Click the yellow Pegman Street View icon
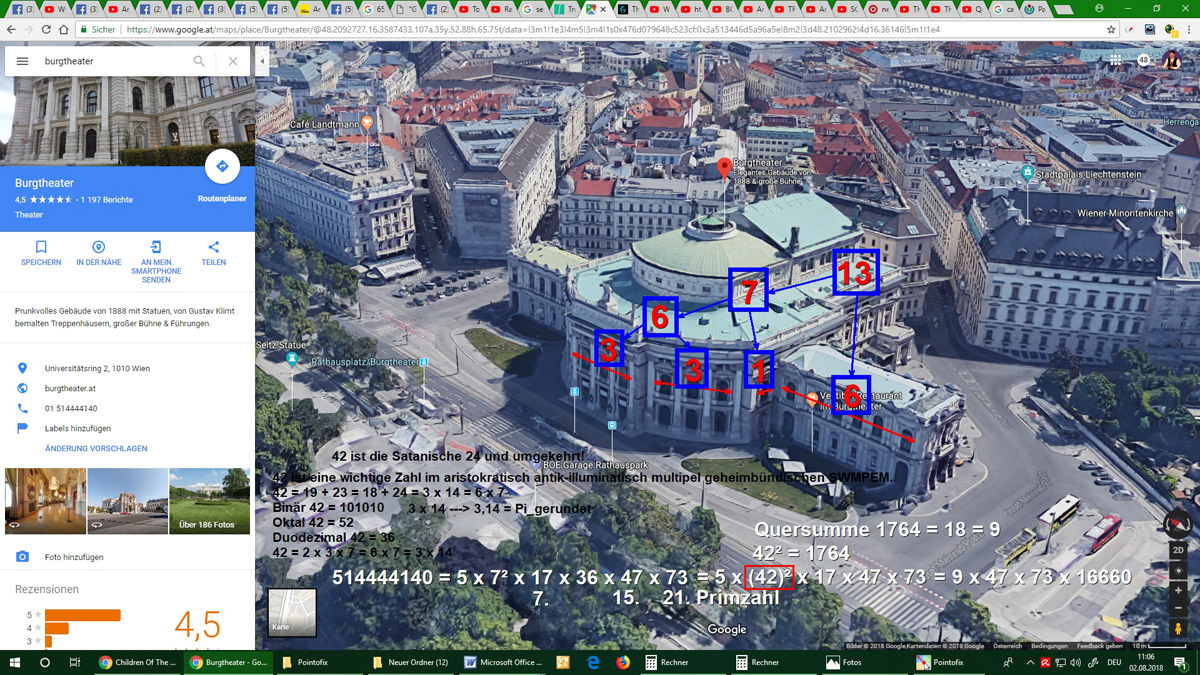This screenshot has width=1200, height=675. point(1178,630)
